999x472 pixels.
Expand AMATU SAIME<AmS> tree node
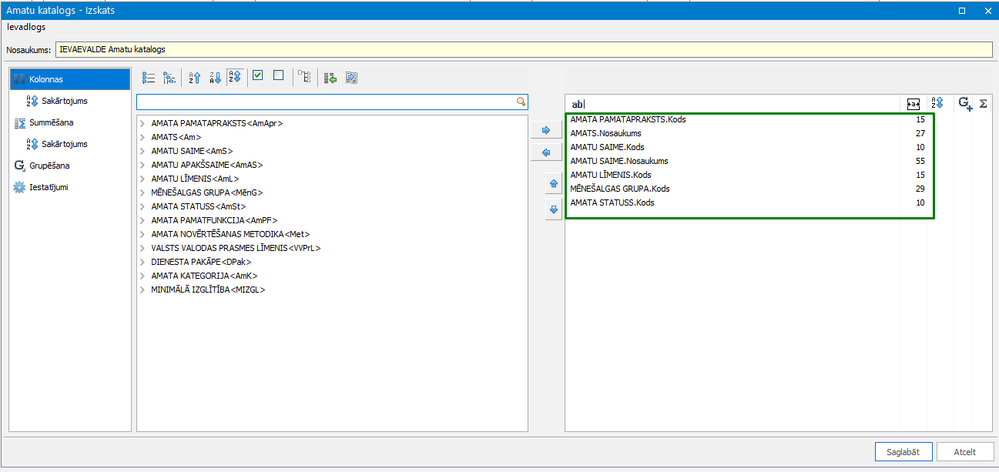[x=142, y=151]
